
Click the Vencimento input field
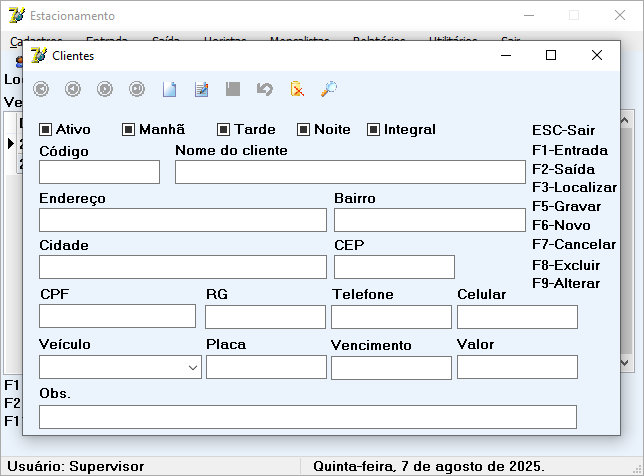(x=391, y=368)
